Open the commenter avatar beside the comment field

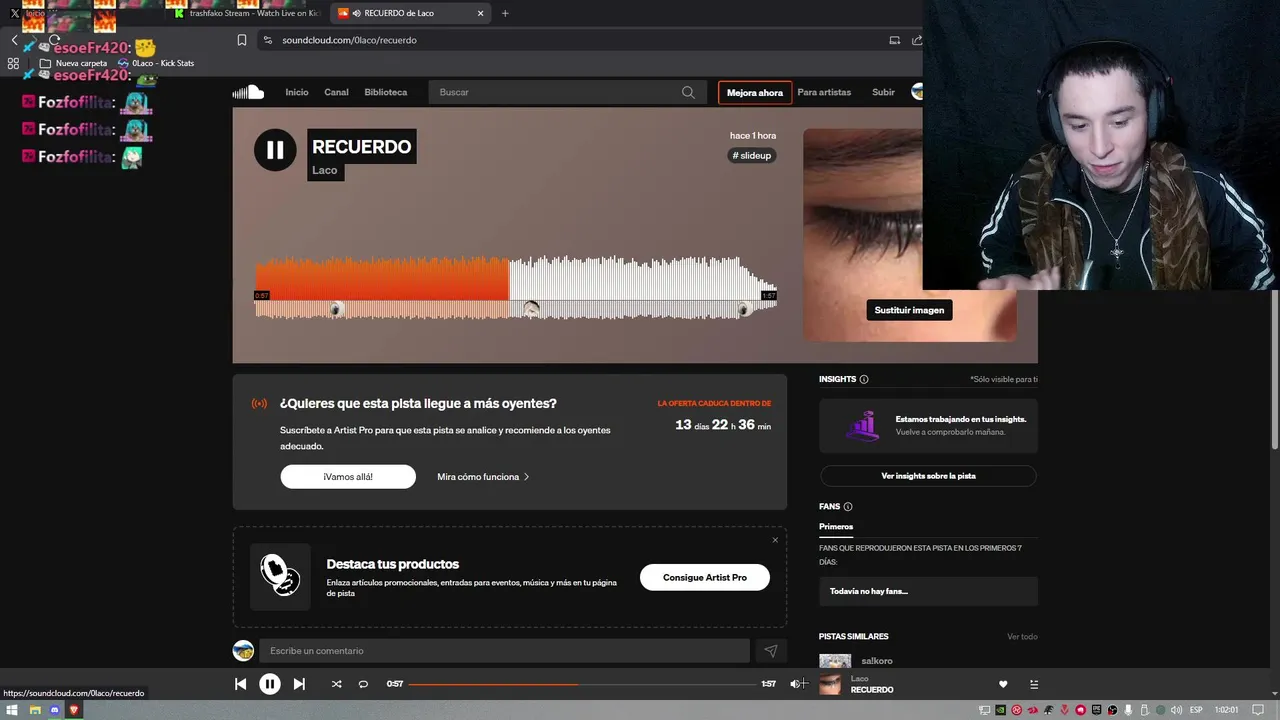point(243,651)
